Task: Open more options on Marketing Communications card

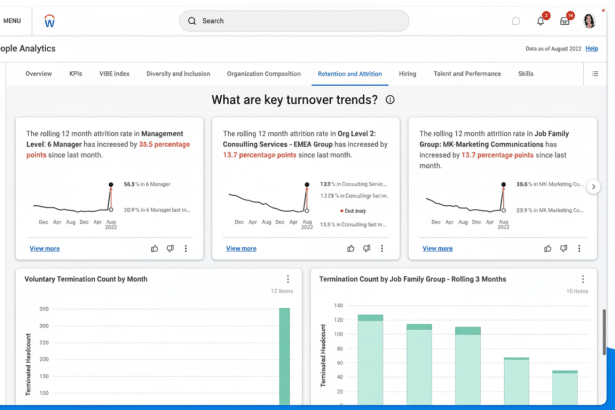Action: coord(579,248)
